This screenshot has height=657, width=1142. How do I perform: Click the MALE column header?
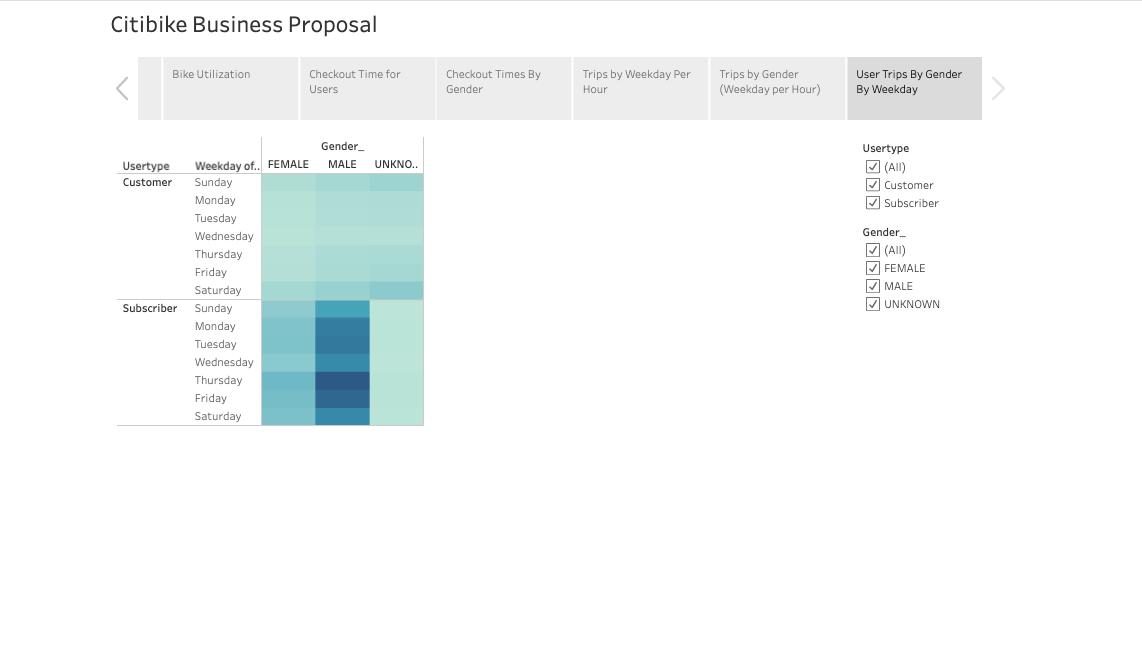point(341,164)
